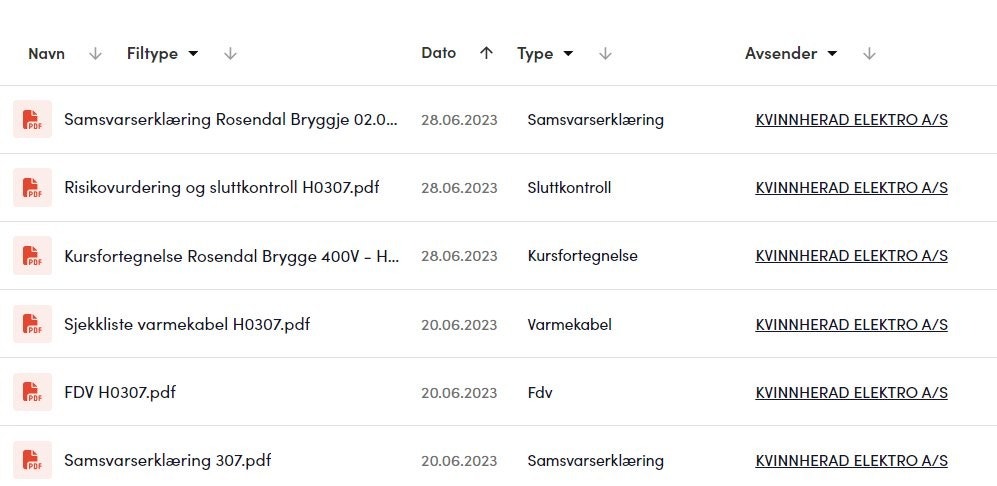Sort the Avsender column with its arrow
The width and height of the screenshot is (997, 486).
(869, 53)
